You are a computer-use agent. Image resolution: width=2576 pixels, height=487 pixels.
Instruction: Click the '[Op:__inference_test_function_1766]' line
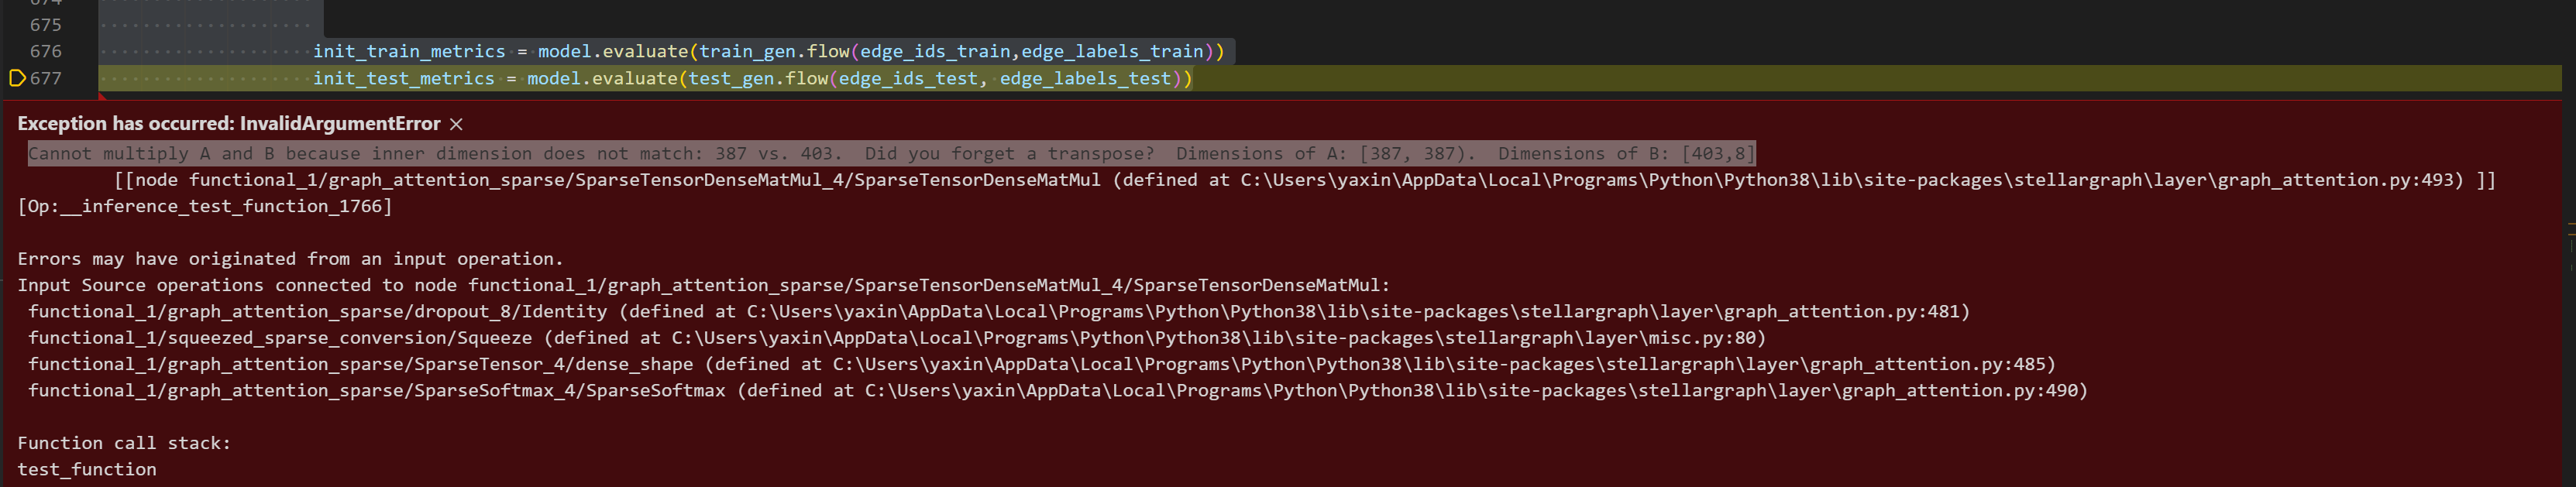(205, 206)
